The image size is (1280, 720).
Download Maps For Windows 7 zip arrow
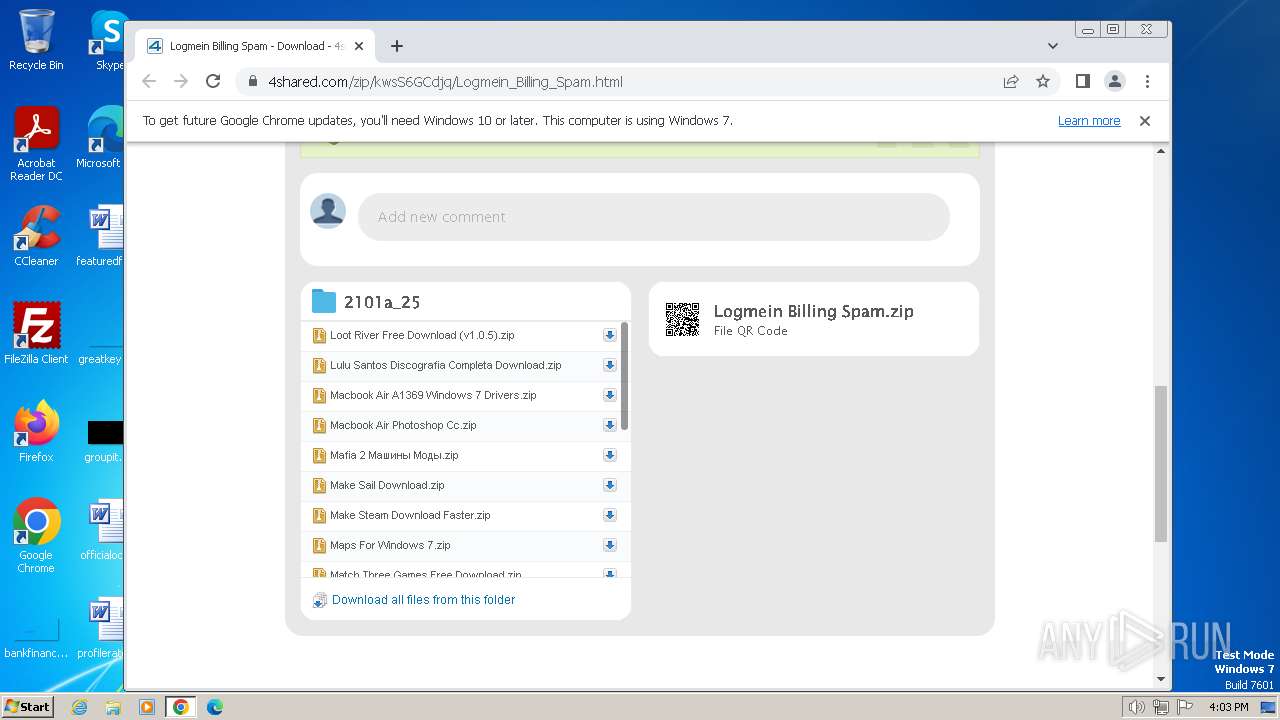point(609,546)
